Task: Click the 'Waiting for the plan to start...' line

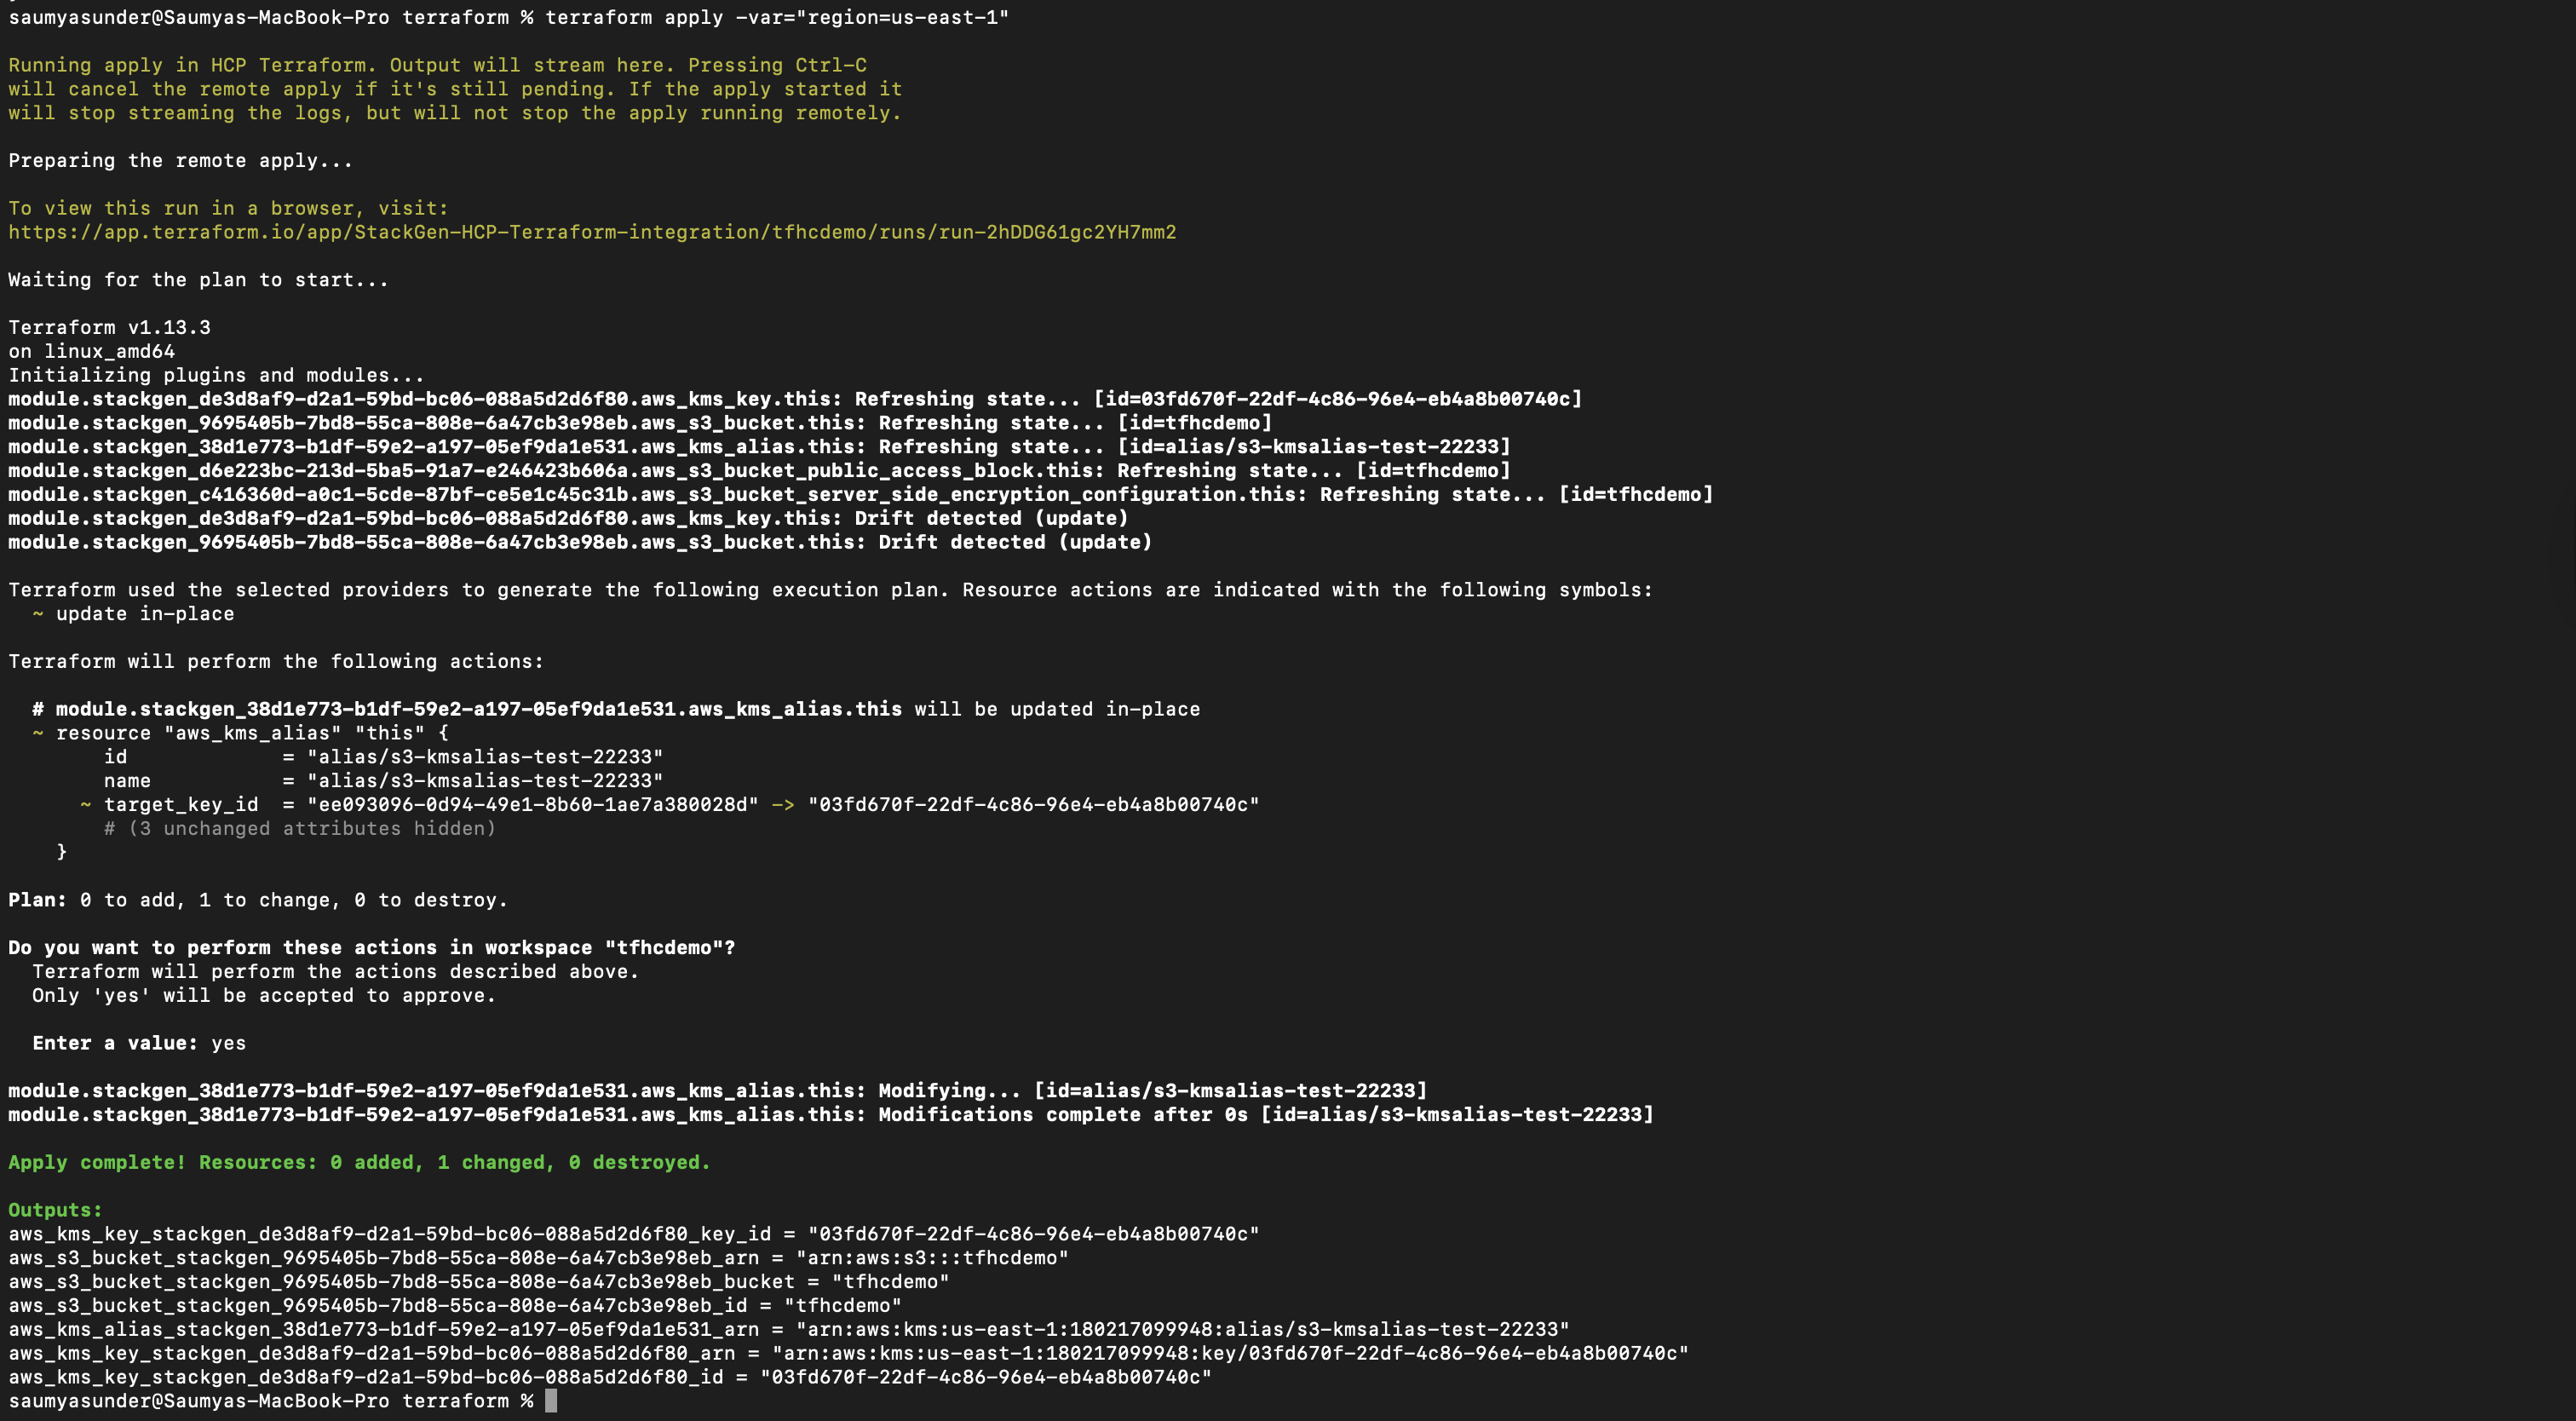Action: [x=198, y=280]
